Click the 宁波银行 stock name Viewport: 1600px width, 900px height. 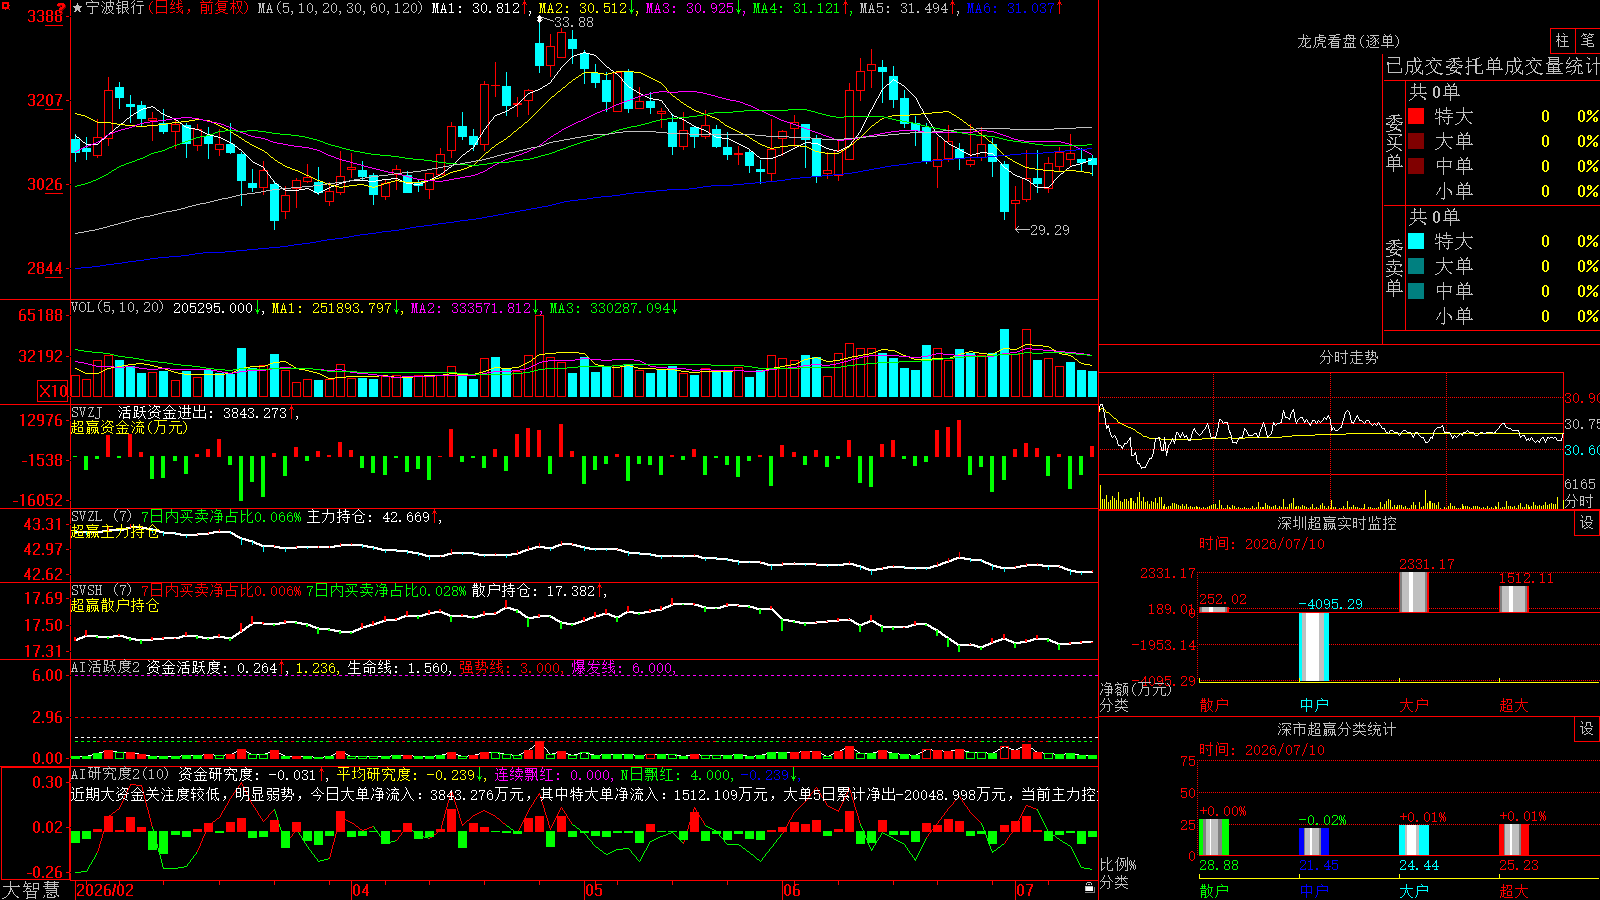pyautogui.click(x=115, y=8)
